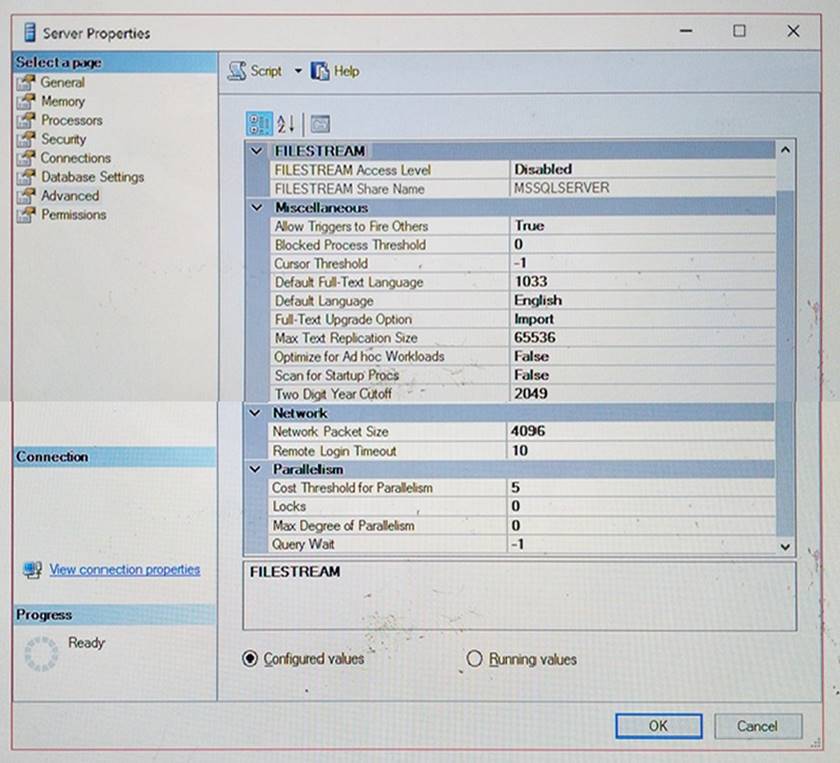Select the Default Full-Text Language row
The width and height of the screenshot is (840, 763).
coord(522,282)
